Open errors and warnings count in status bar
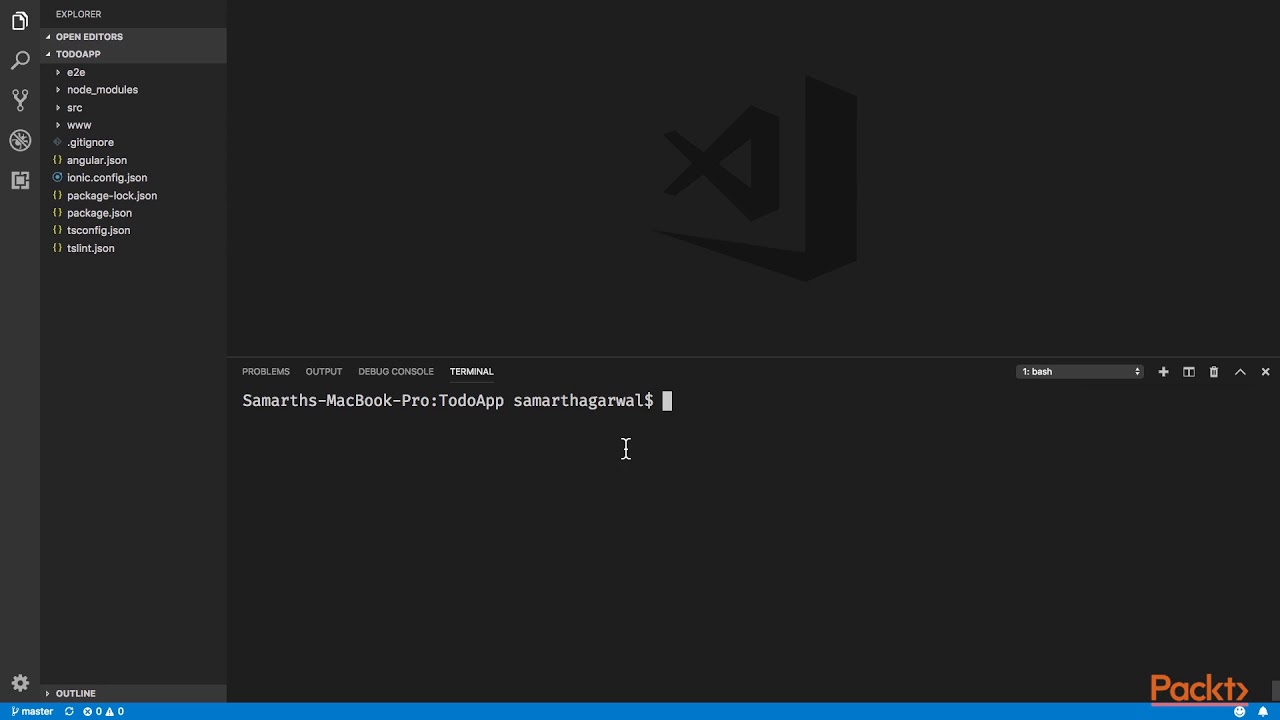Image resolution: width=1280 pixels, height=720 pixels. point(104,712)
